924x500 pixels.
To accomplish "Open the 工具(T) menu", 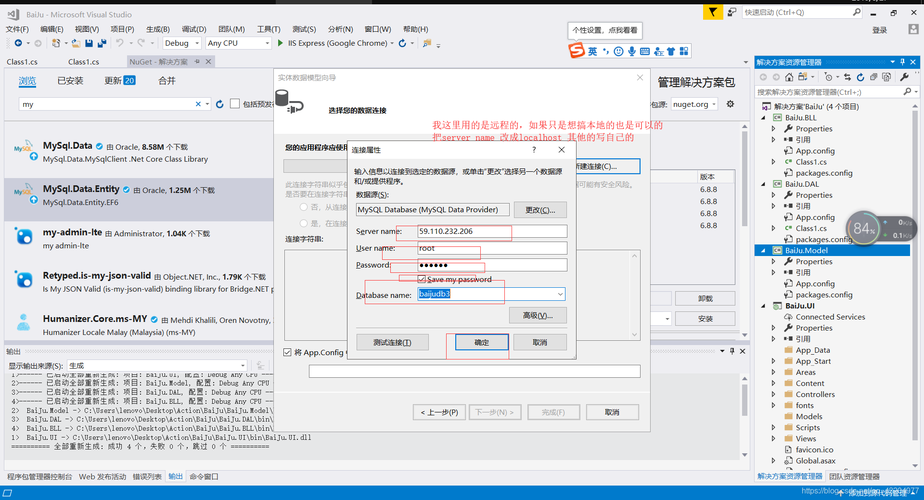I will click(269, 29).
